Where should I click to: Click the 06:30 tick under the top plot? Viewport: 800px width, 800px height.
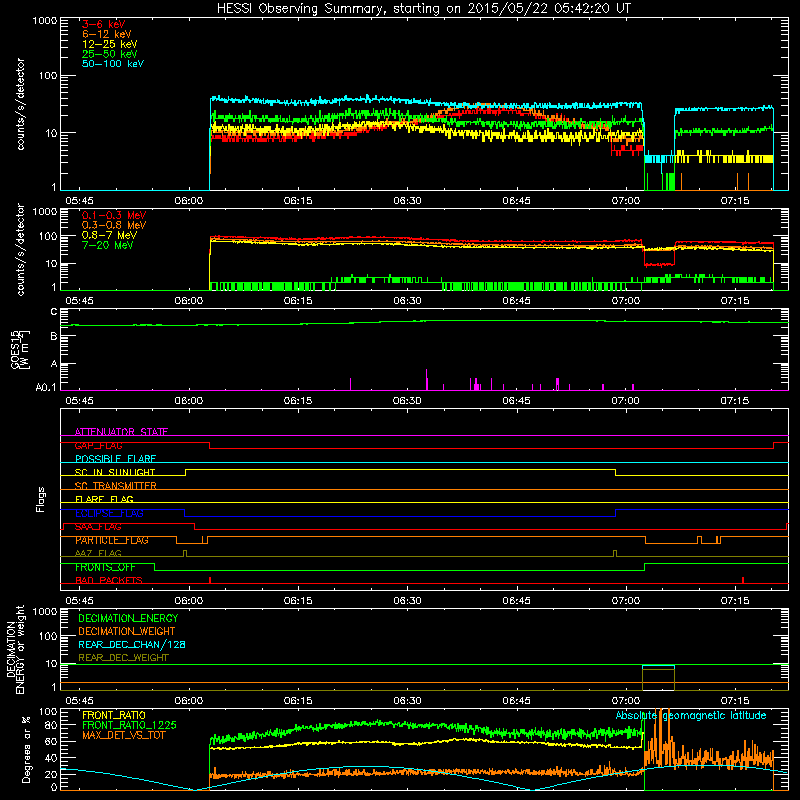[407, 201]
